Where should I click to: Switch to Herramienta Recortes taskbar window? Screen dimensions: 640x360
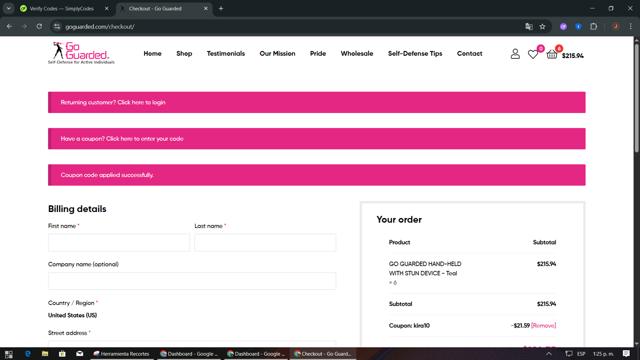pos(122,354)
